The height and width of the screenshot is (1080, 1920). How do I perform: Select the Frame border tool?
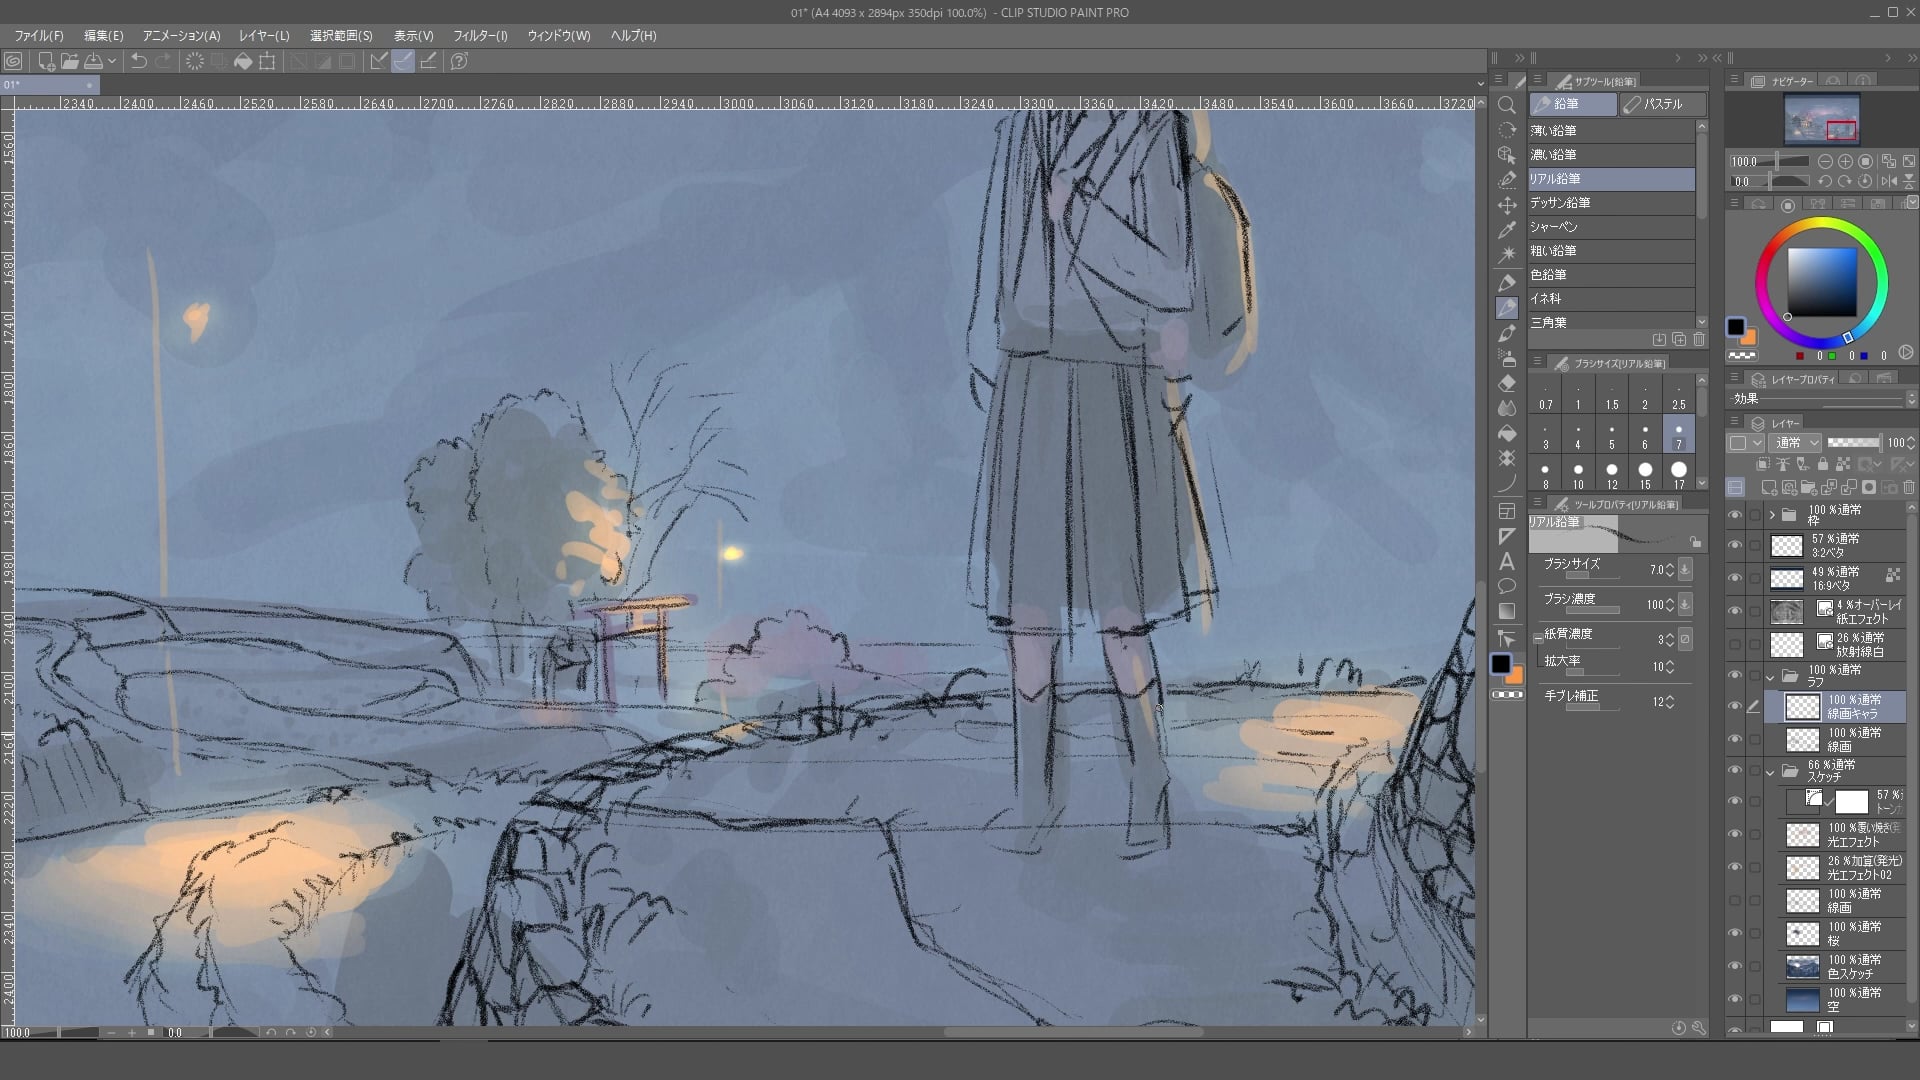pyautogui.click(x=1507, y=512)
